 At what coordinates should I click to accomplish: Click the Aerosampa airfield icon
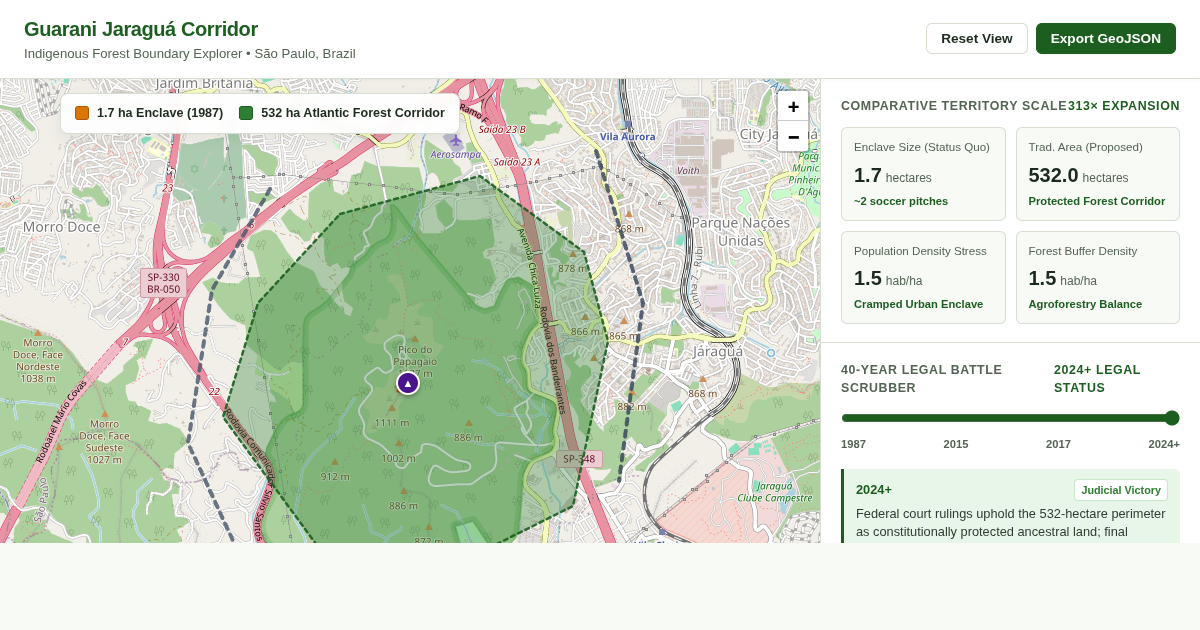455,141
